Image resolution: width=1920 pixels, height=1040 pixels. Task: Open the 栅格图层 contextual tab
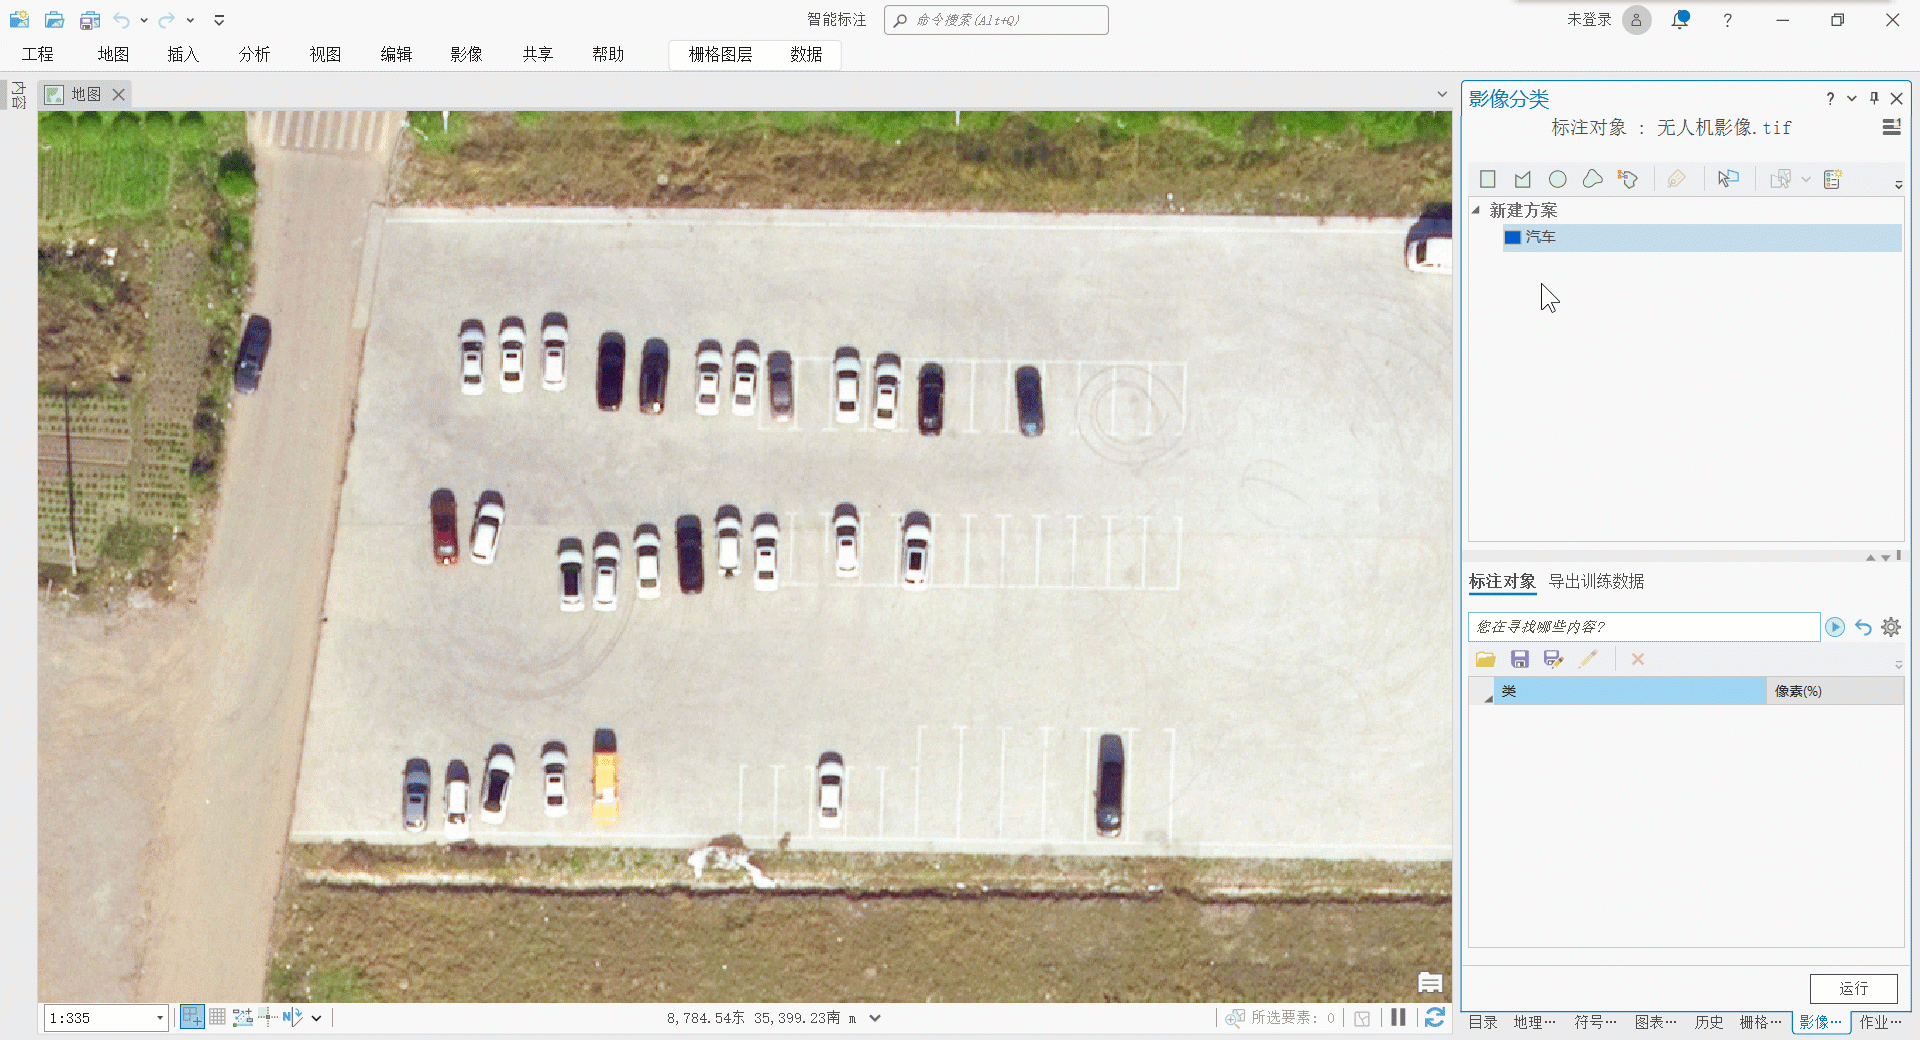pos(720,54)
